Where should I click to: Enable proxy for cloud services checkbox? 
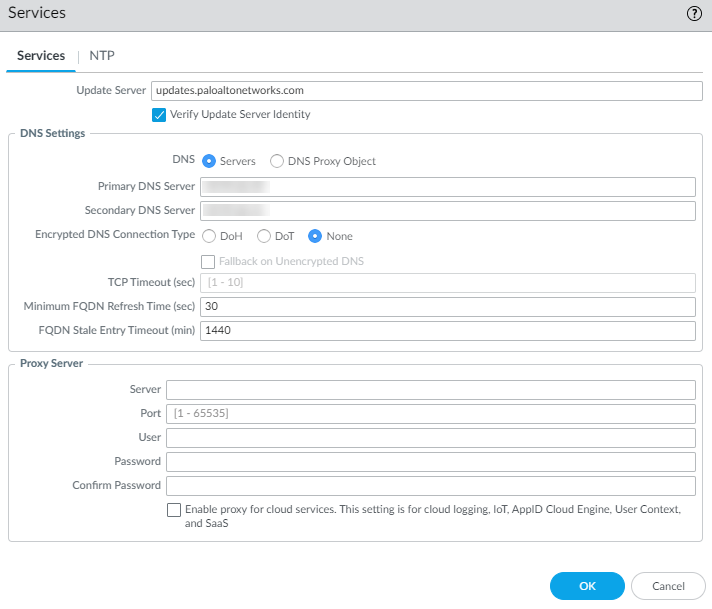[x=175, y=510]
